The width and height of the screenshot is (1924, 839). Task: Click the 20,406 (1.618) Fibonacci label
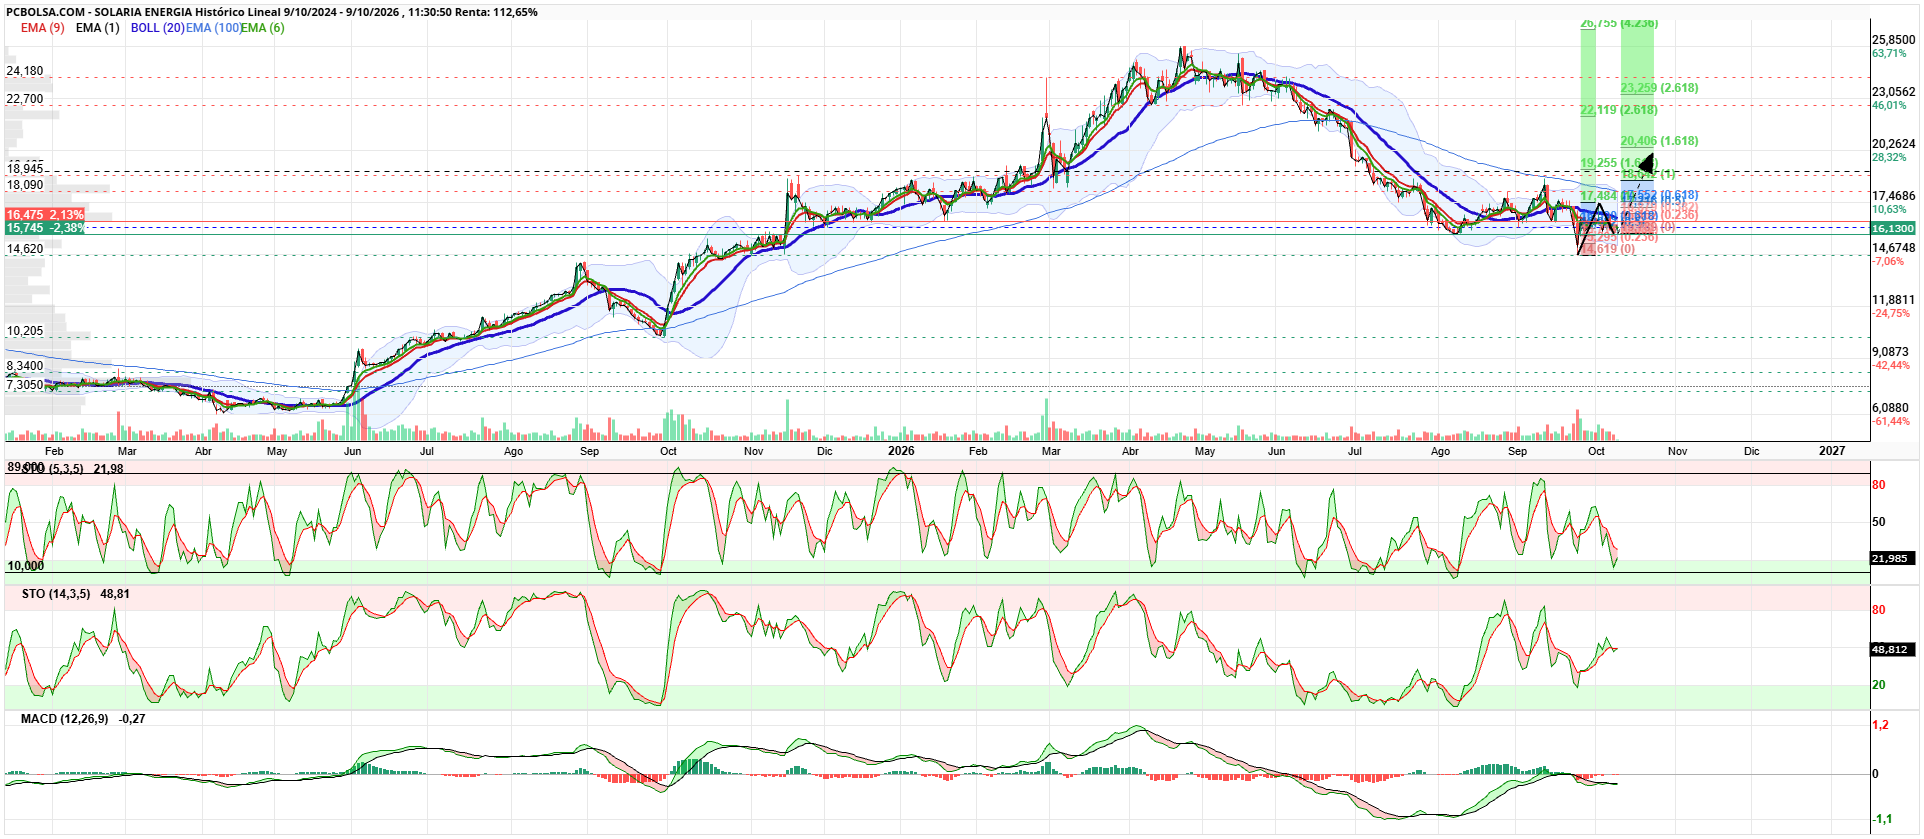point(1659,141)
